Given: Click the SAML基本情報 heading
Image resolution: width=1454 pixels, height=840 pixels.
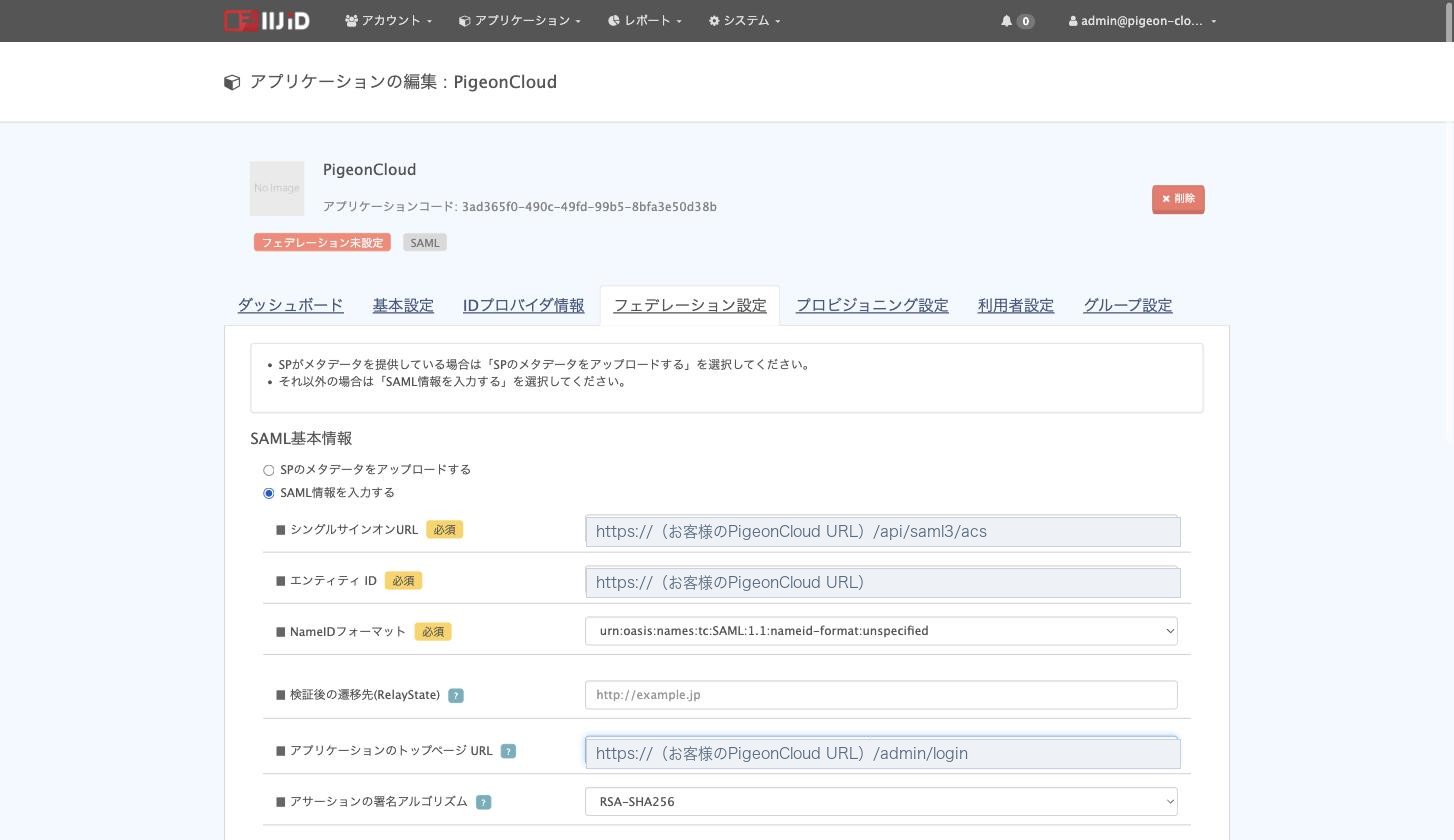Looking at the screenshot, I should coord(301,438).
